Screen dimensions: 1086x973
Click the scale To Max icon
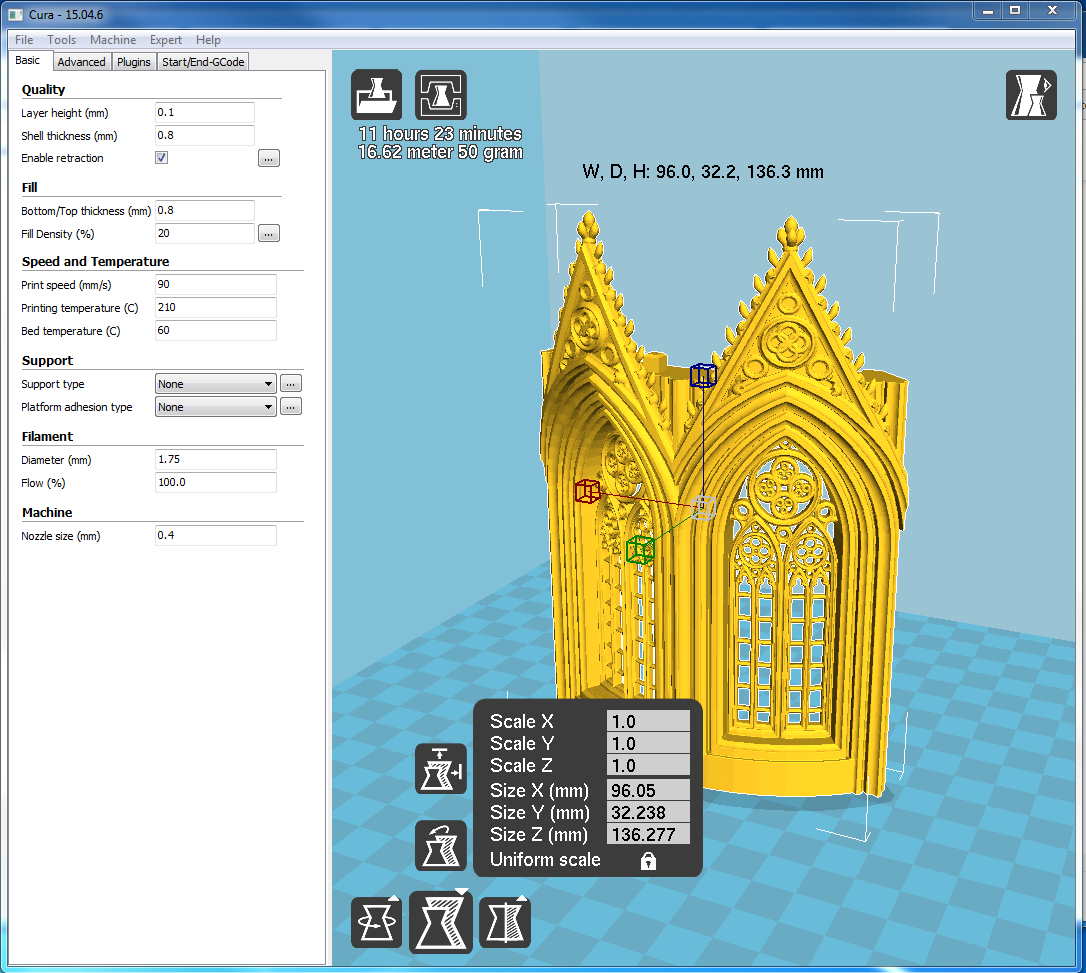click(x=441, y=769)
